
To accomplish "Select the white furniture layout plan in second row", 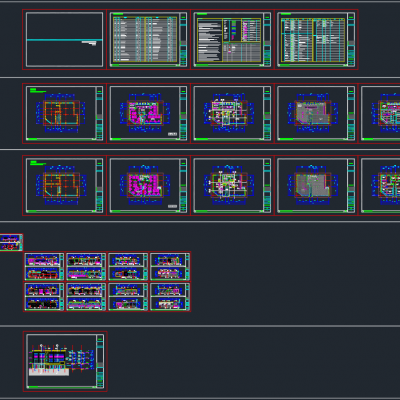I will coord(232,114).
